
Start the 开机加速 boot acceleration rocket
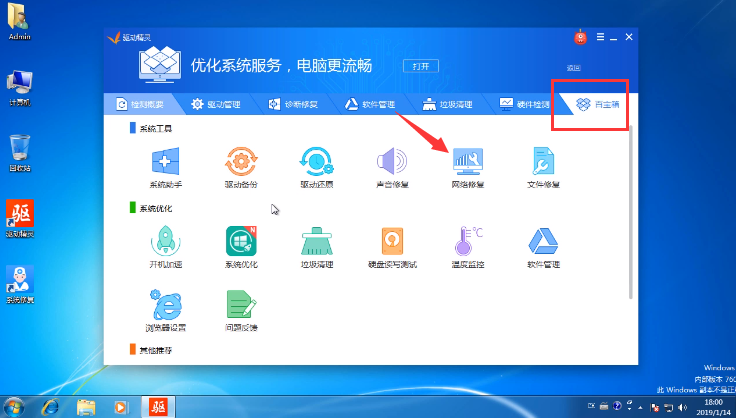click(x=166, y=242)
